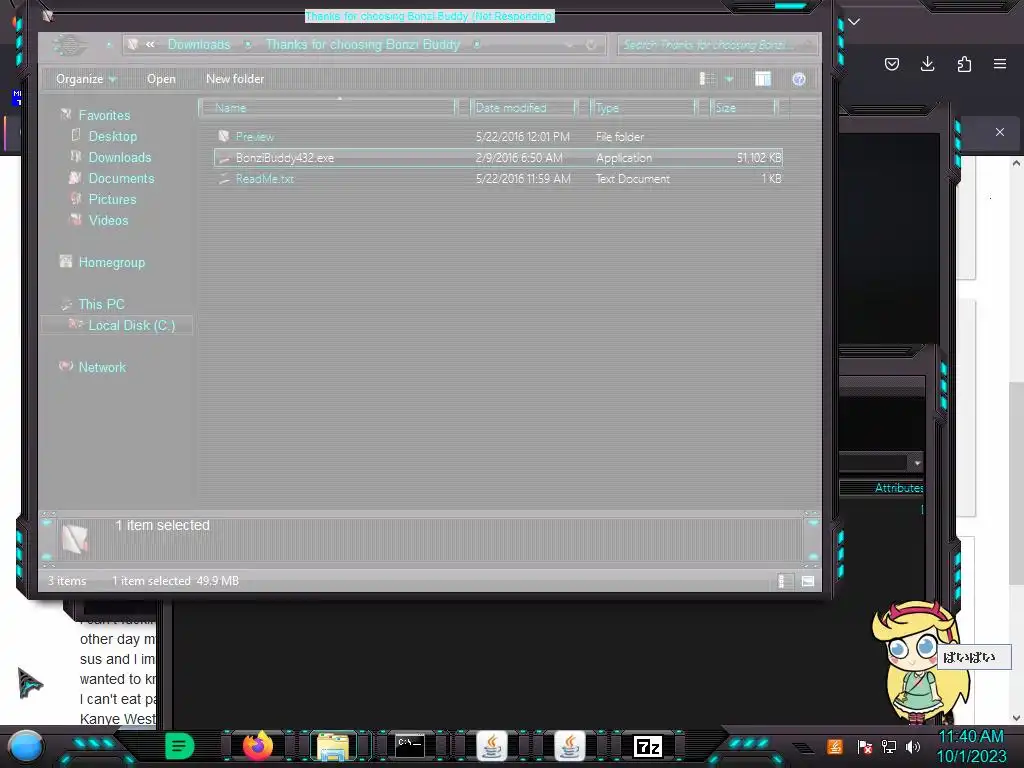The image size is (1024, 768).
Task: Select the BonziBuddy432.exe file
Action: [x=498, y=157]
